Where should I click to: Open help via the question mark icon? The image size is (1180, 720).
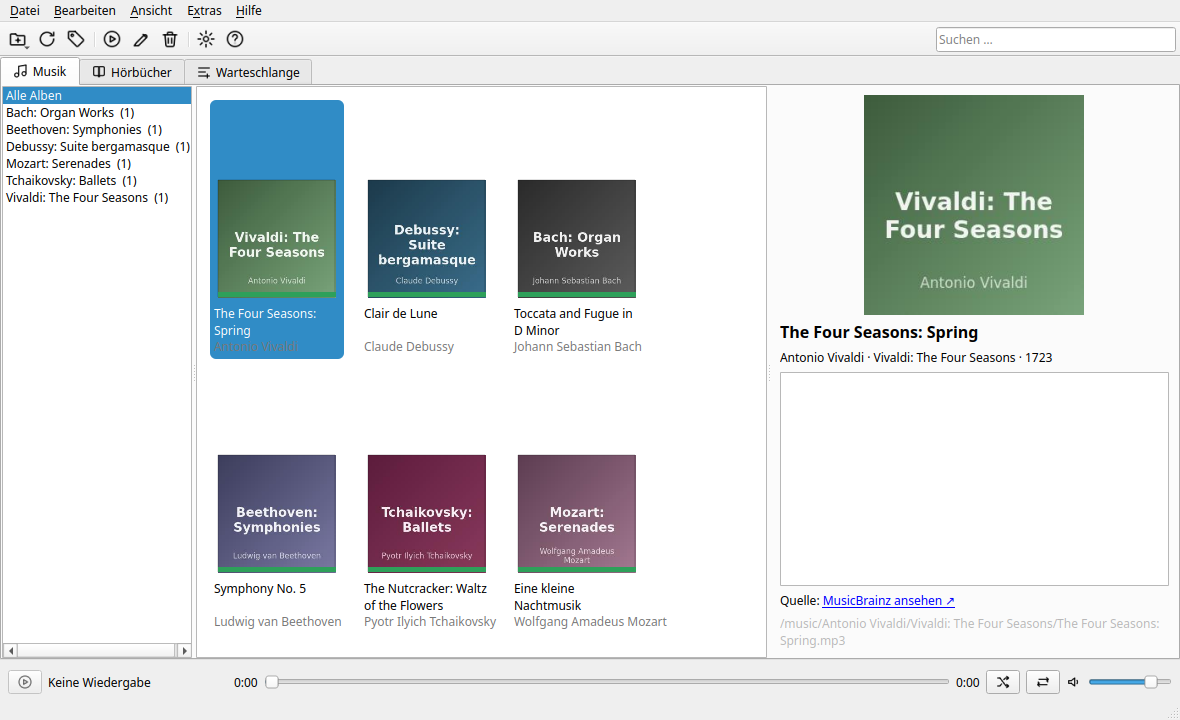point(235,39)
